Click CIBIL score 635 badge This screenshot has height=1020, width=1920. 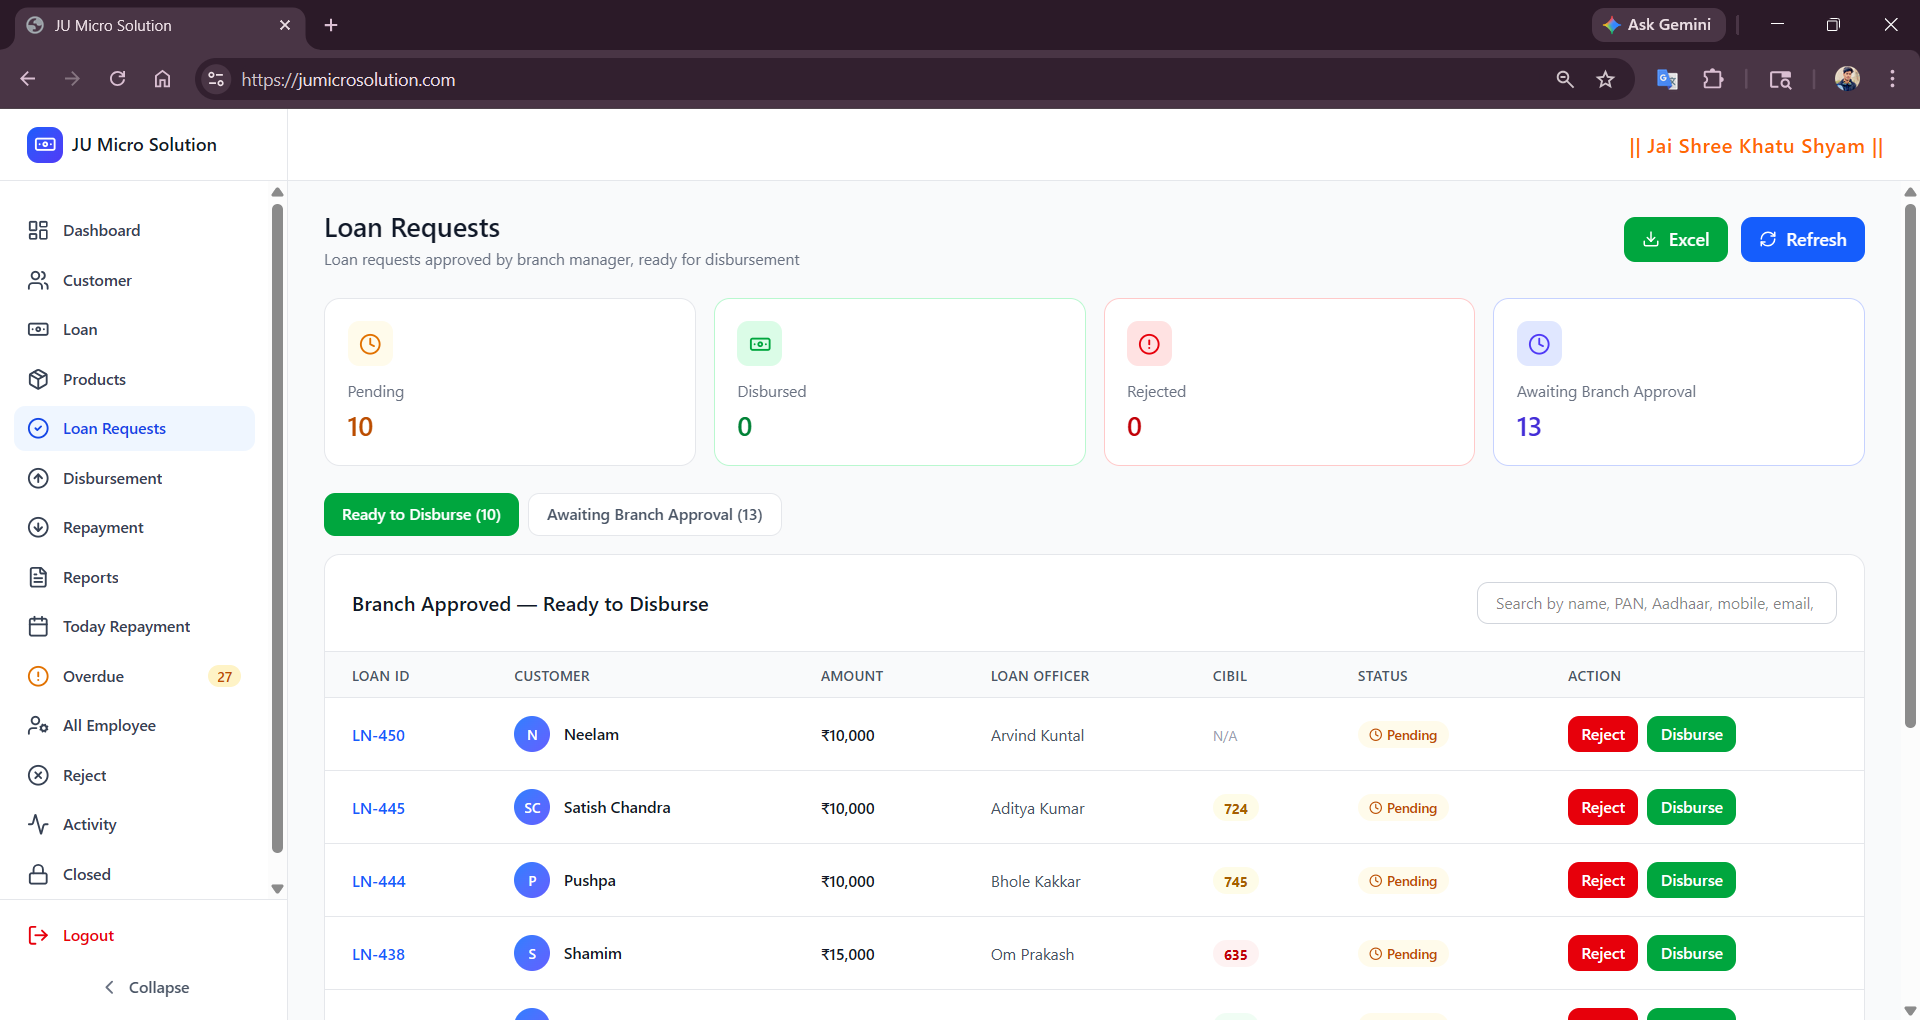tap(1235, 954)
